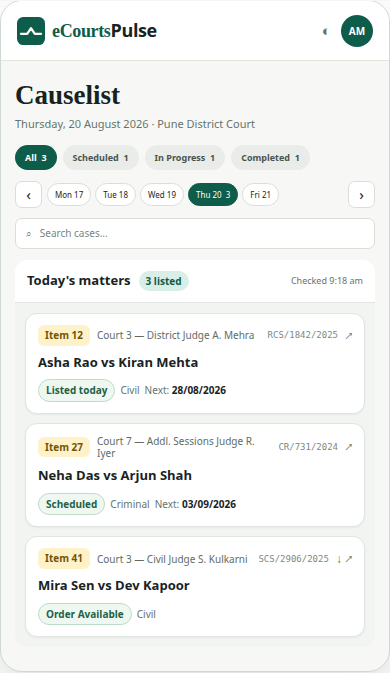Open Mira Sen vs Dev Kapoor case
Viewport: 390px width, 673px height.
[x=114, y=586]
